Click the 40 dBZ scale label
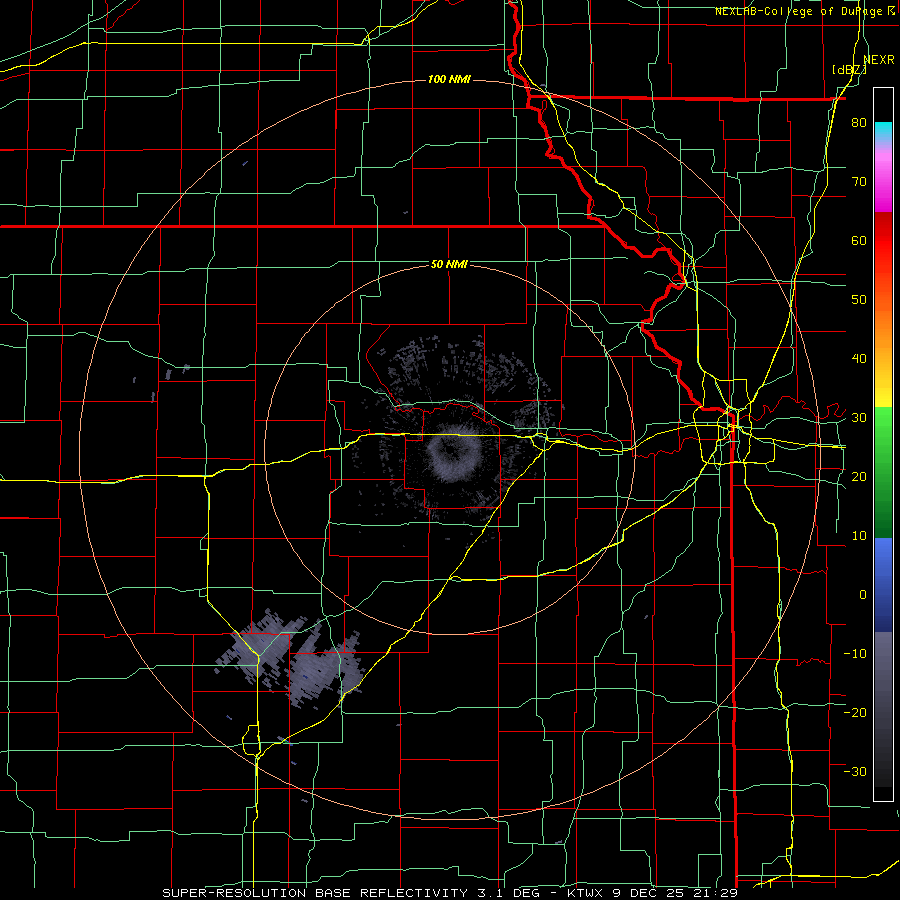This screenshot has width=900, height=900. [859, 359]
